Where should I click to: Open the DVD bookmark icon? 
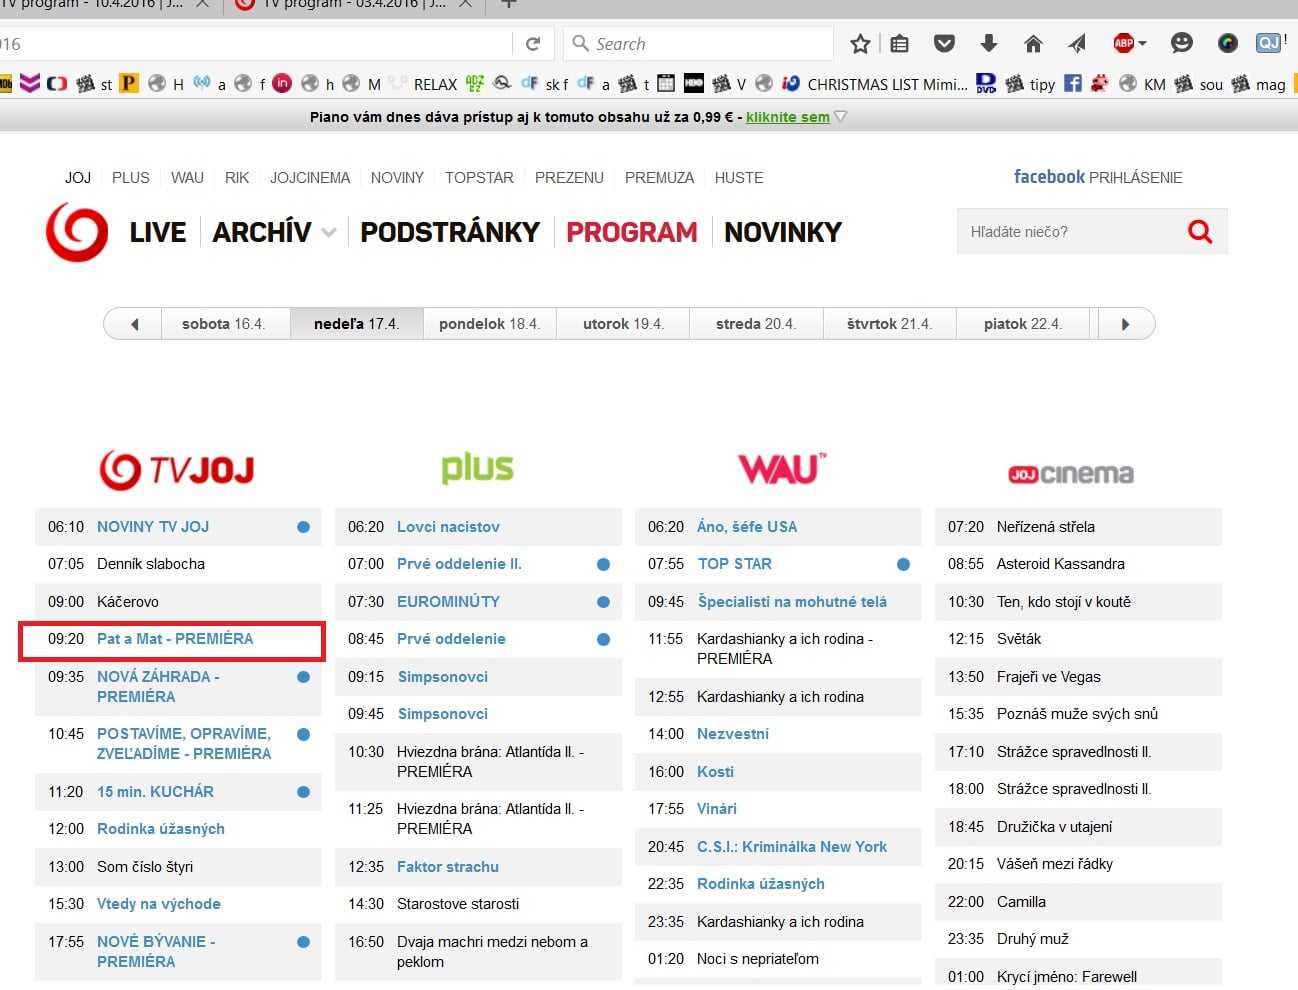pyautogui.click(x=986, y=84)
